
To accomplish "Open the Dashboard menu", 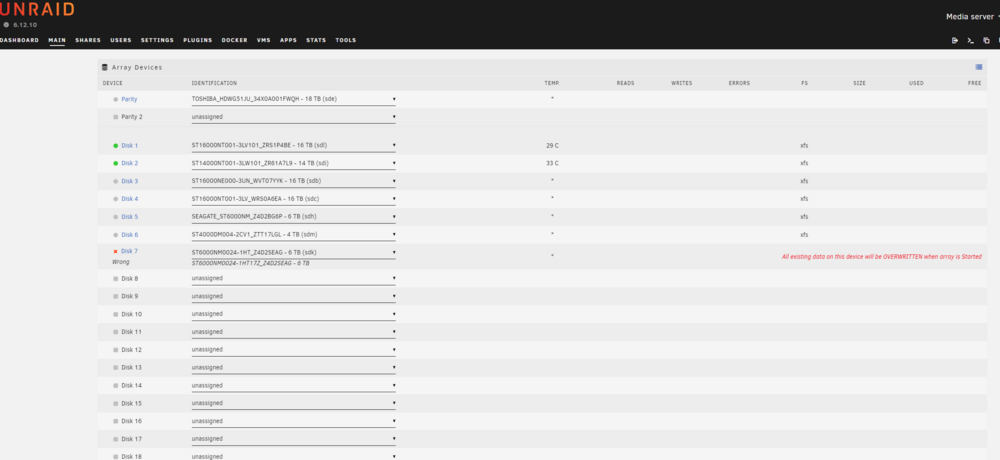I will 19,40.
